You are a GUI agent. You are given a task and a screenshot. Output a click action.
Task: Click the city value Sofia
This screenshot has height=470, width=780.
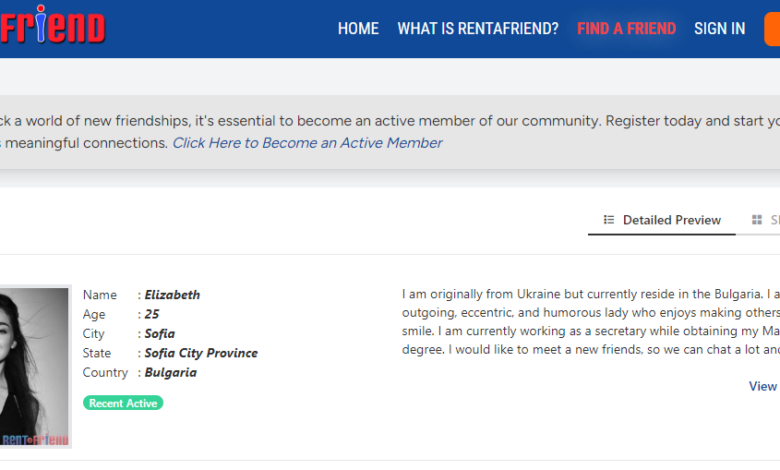tap(160, 334)
